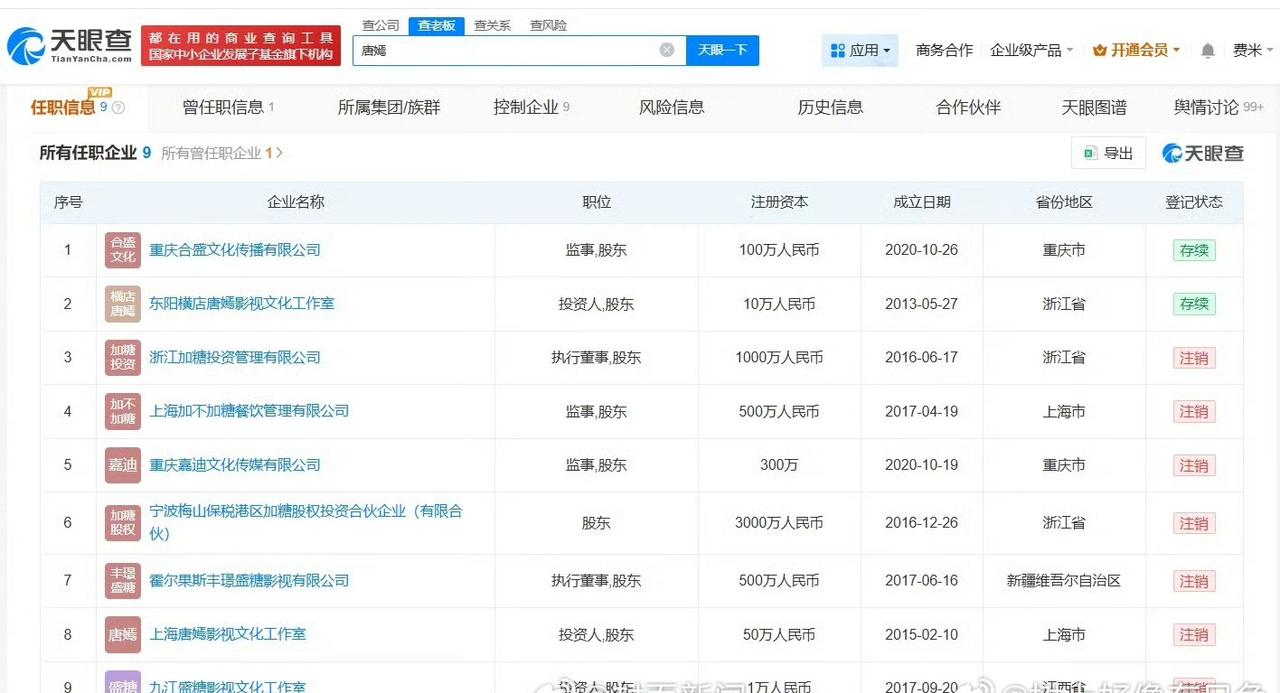This screenshot has width=1280, height=693.
Task: Open the 天眼图谱 tab
Action: point(1094,107)
